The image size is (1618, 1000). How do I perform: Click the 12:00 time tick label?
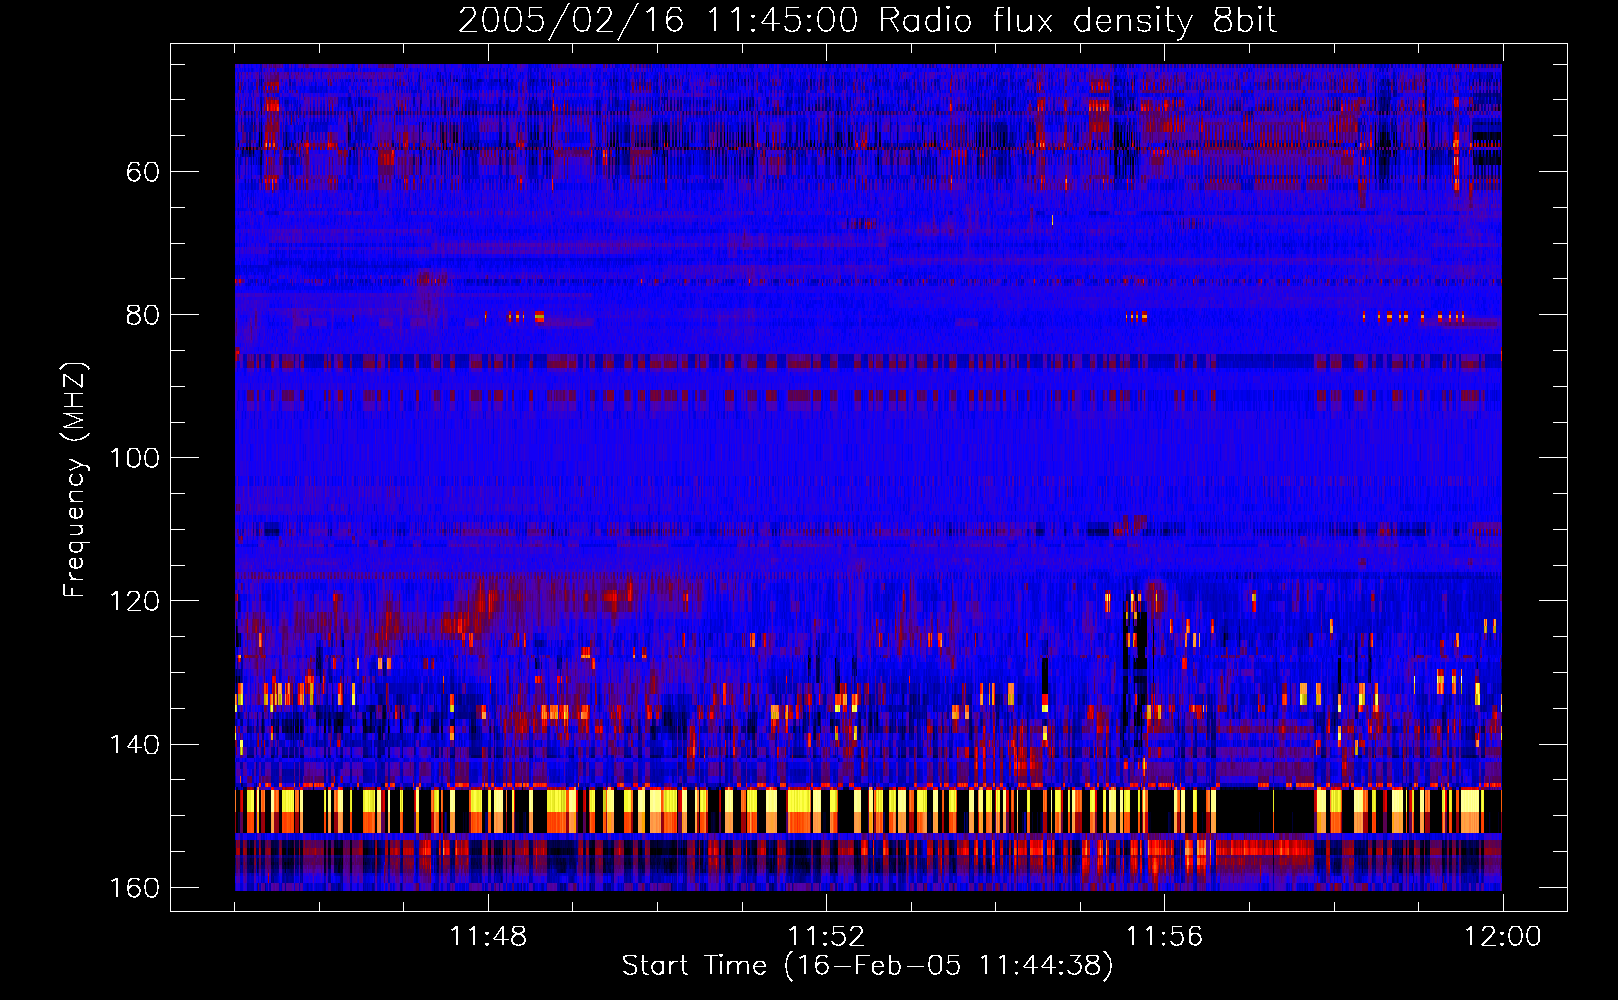click(1502, 937)
